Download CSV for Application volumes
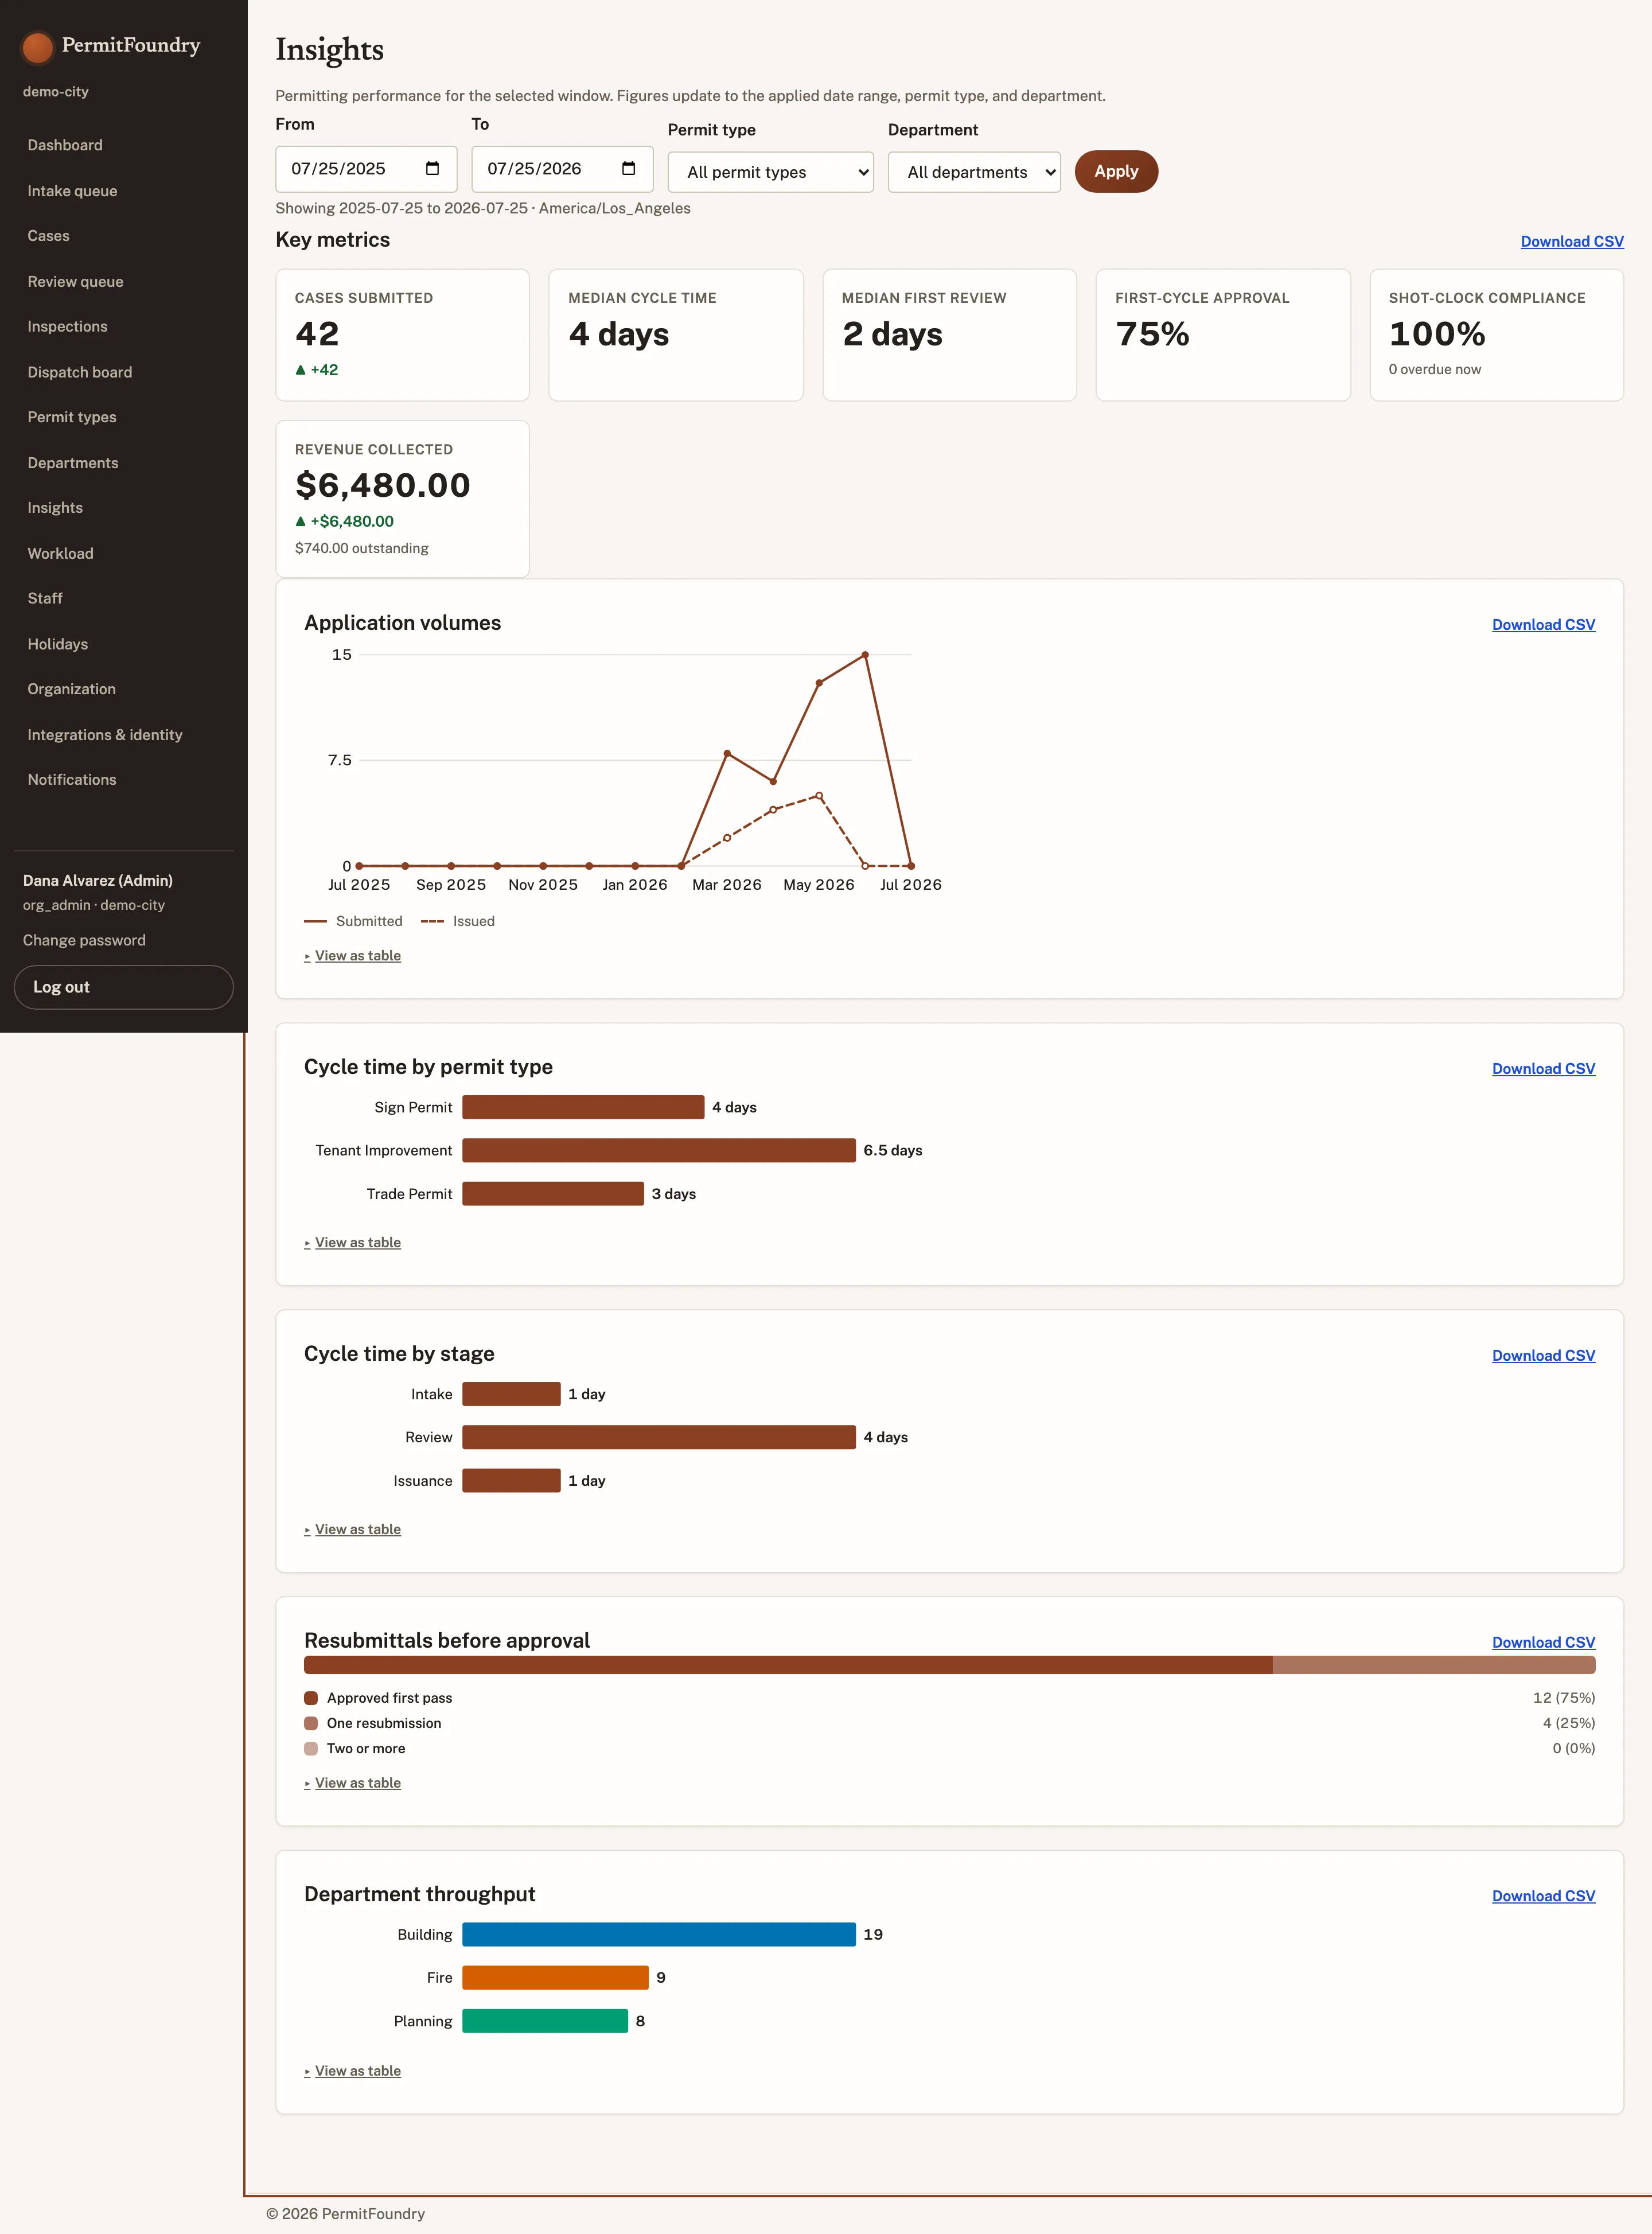 (x=1543, y=624)
